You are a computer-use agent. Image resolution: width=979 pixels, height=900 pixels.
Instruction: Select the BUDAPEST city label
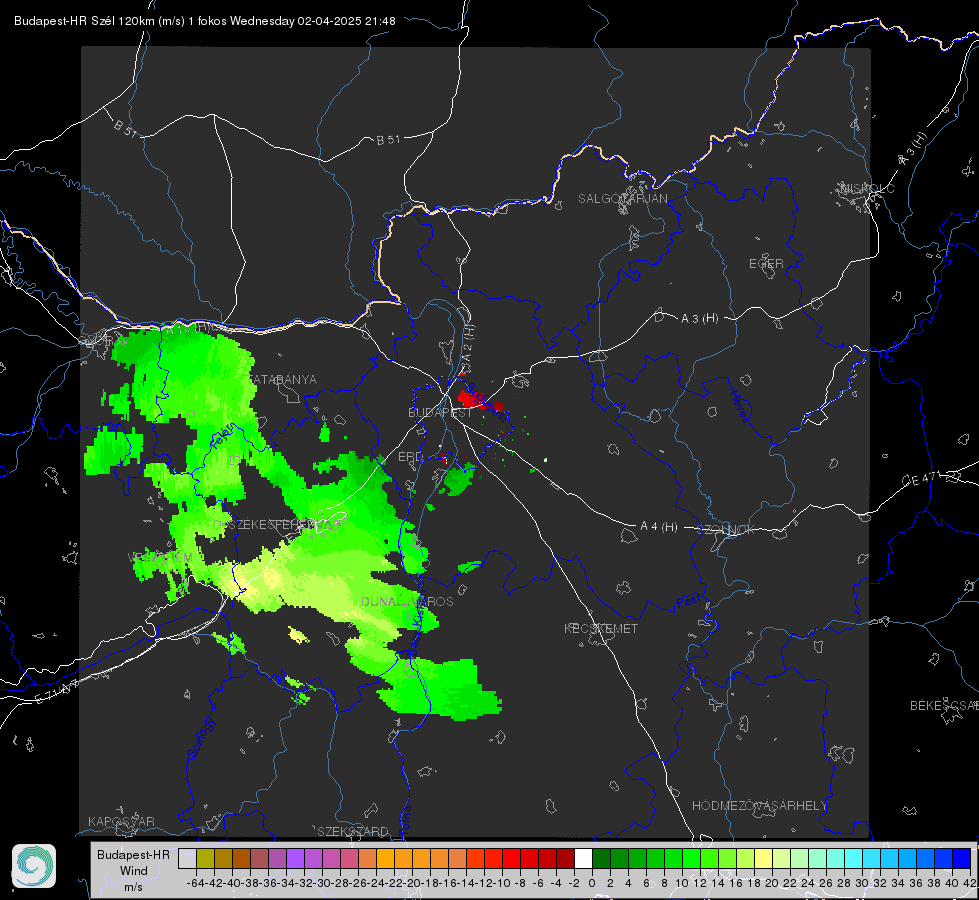(440, 413)
